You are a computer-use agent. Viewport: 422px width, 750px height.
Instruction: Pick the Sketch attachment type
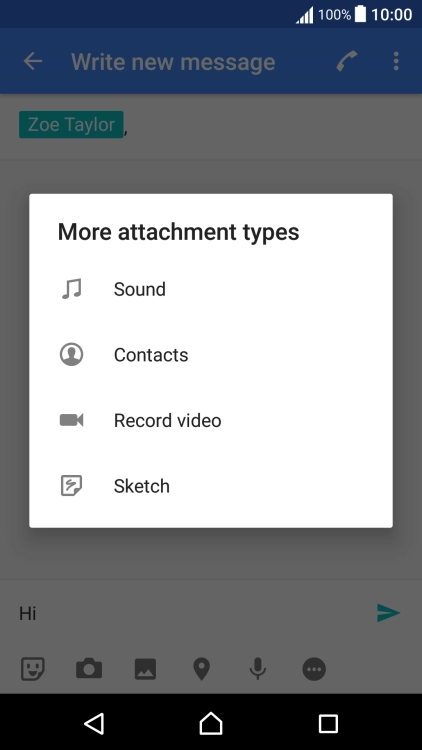pos(211,486)
